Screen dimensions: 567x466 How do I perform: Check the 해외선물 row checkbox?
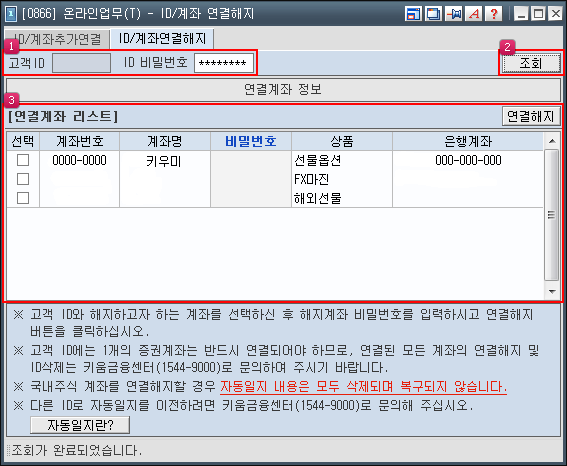[x=23, y=198]
